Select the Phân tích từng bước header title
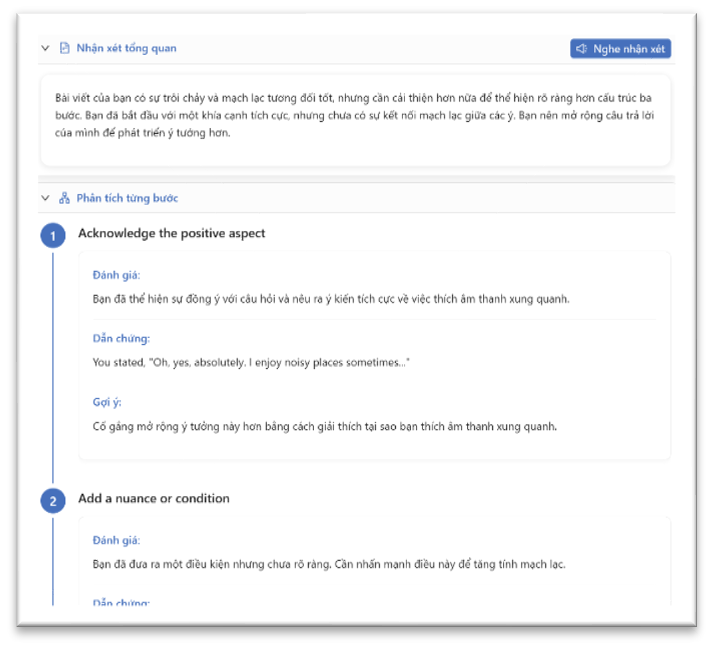715x647 pixels. tap(127, 198)
